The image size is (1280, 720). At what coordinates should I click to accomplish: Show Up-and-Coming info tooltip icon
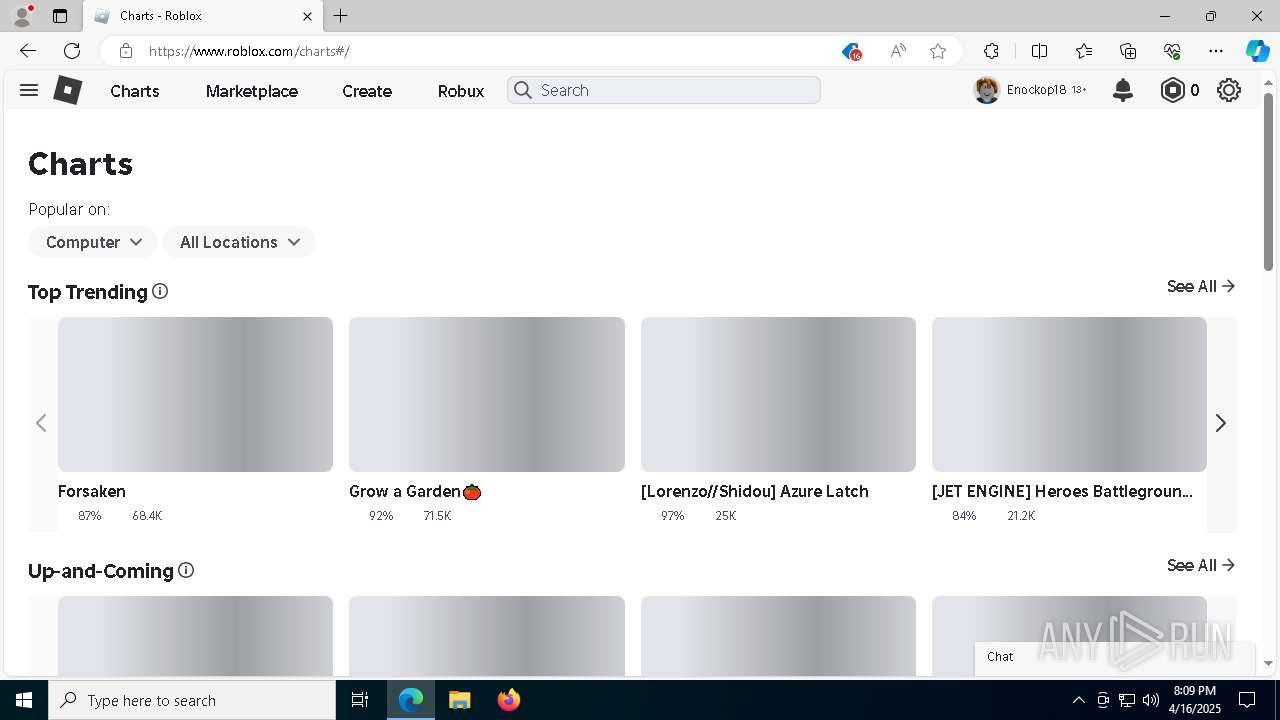pyautogui.click(x=186, y=570)
